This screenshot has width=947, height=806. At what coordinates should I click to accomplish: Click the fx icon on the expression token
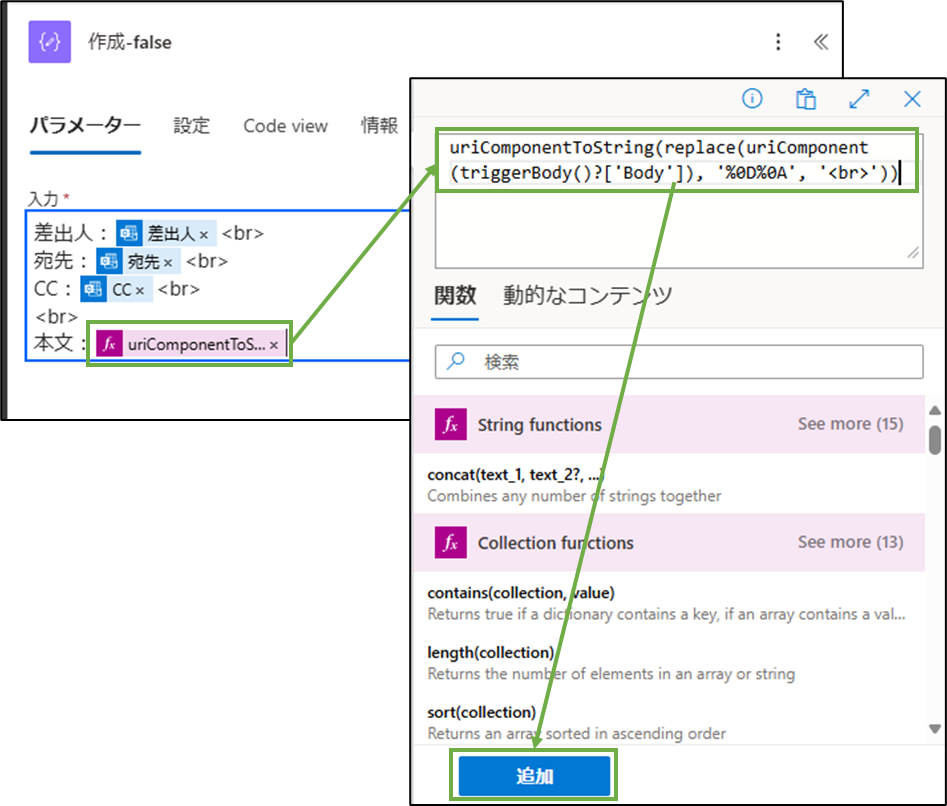click(x=109, y=344)
